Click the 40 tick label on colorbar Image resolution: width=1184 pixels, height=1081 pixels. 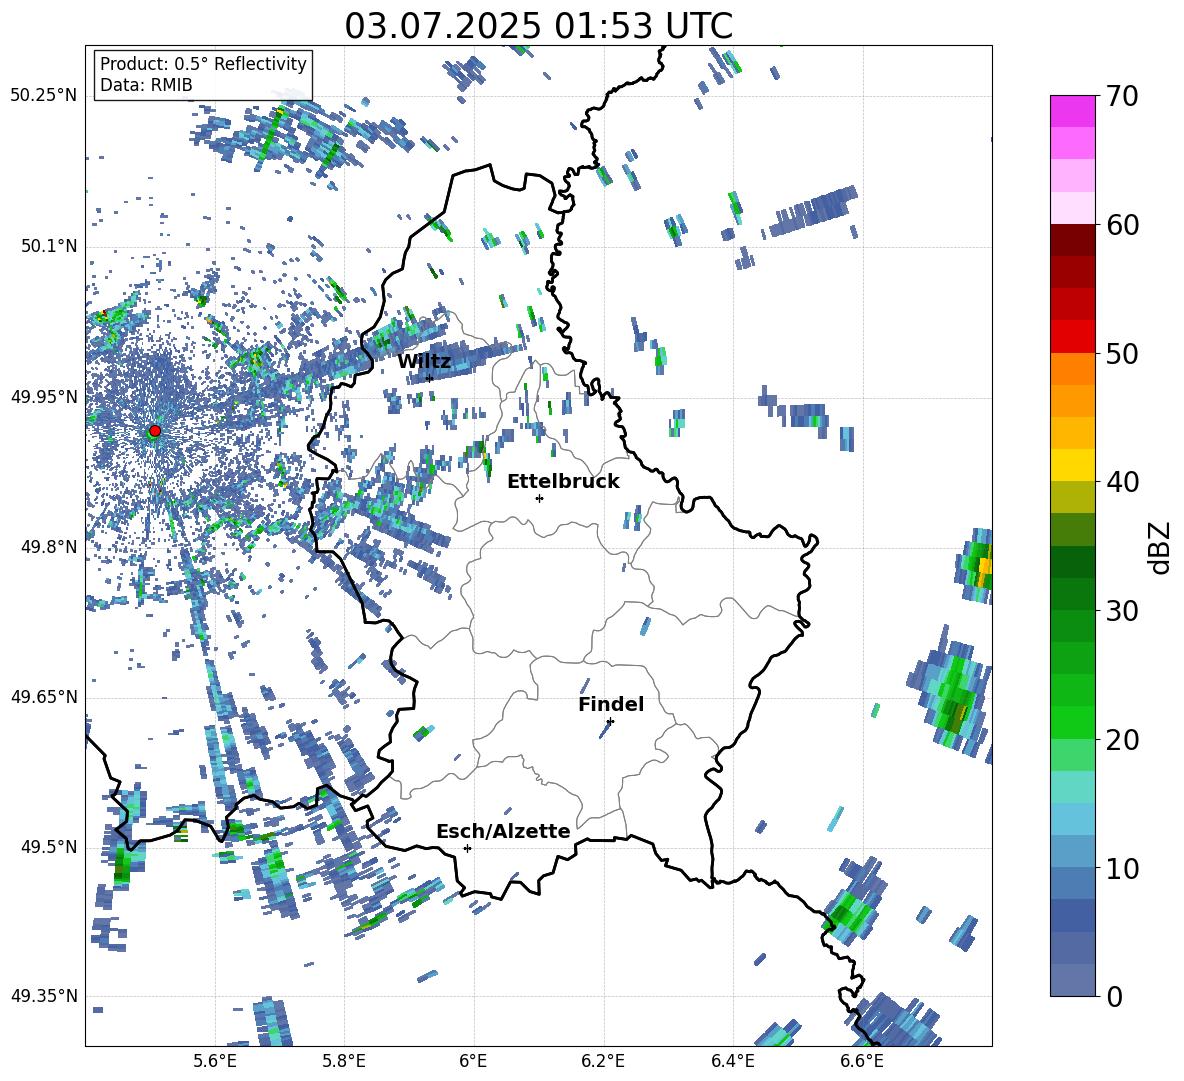(1121, 482)
